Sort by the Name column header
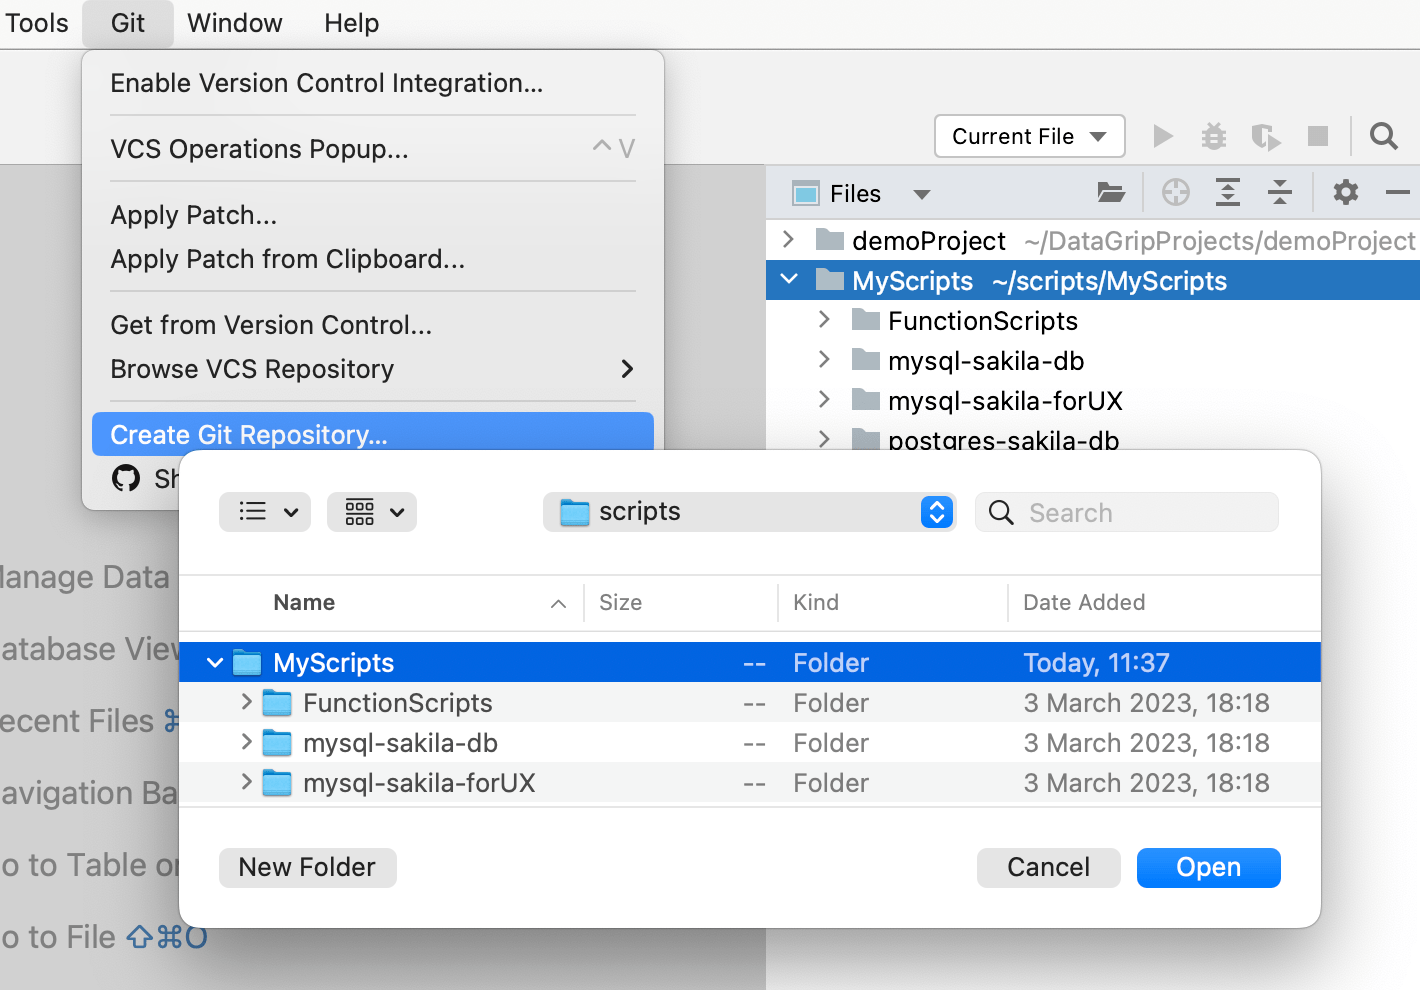 [304, 602]
